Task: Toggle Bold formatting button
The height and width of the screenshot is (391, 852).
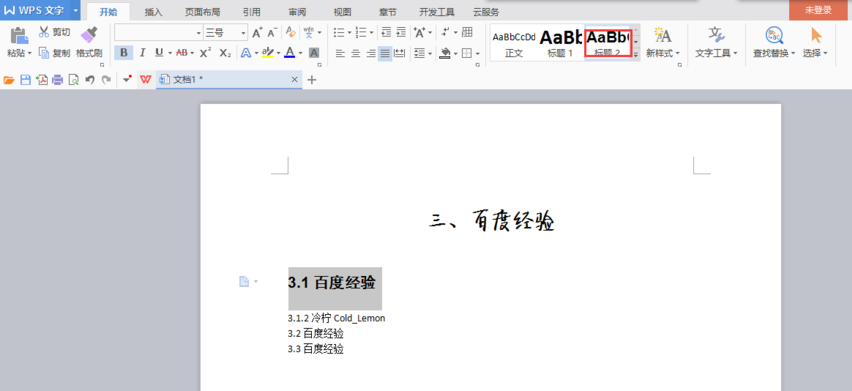Action: click(124, 53)
